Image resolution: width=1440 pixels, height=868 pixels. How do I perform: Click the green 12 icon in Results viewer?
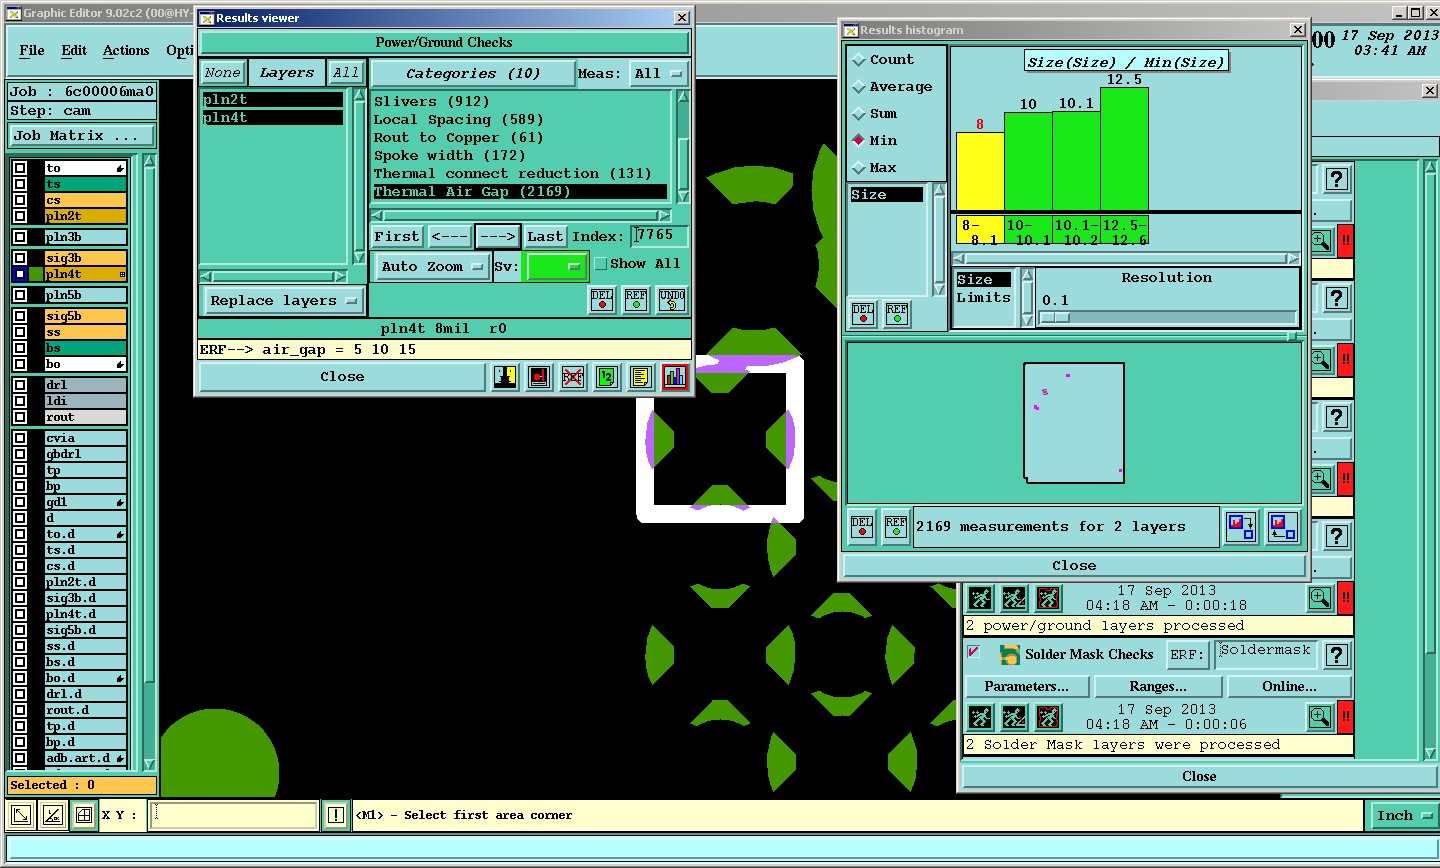(607, 377)
